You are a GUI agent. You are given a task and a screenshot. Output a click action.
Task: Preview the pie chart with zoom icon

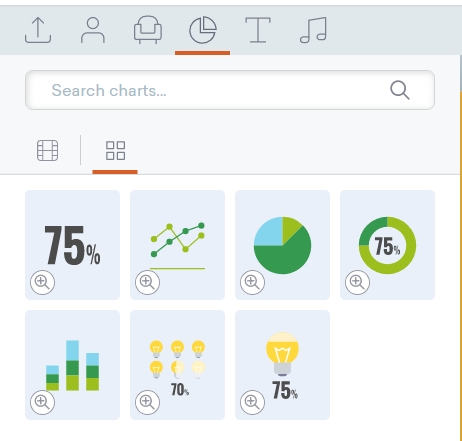(252, 282)
